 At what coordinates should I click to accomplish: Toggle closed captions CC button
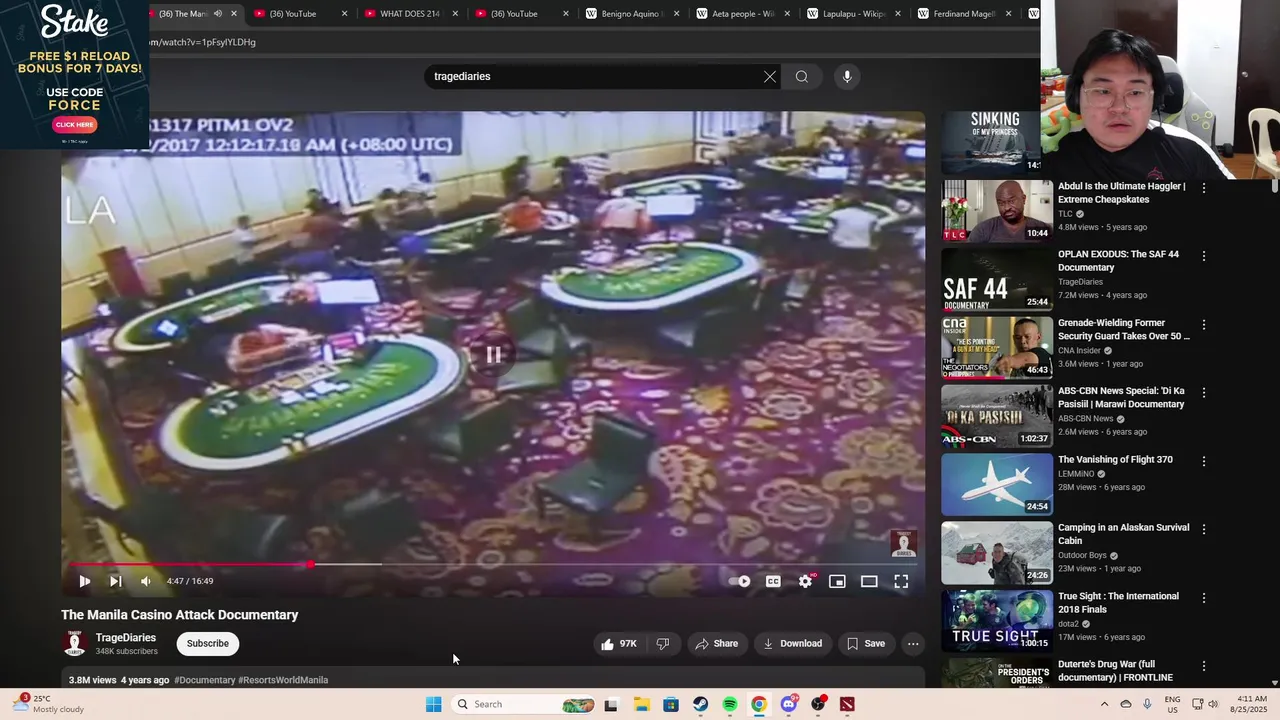(773, 581)
